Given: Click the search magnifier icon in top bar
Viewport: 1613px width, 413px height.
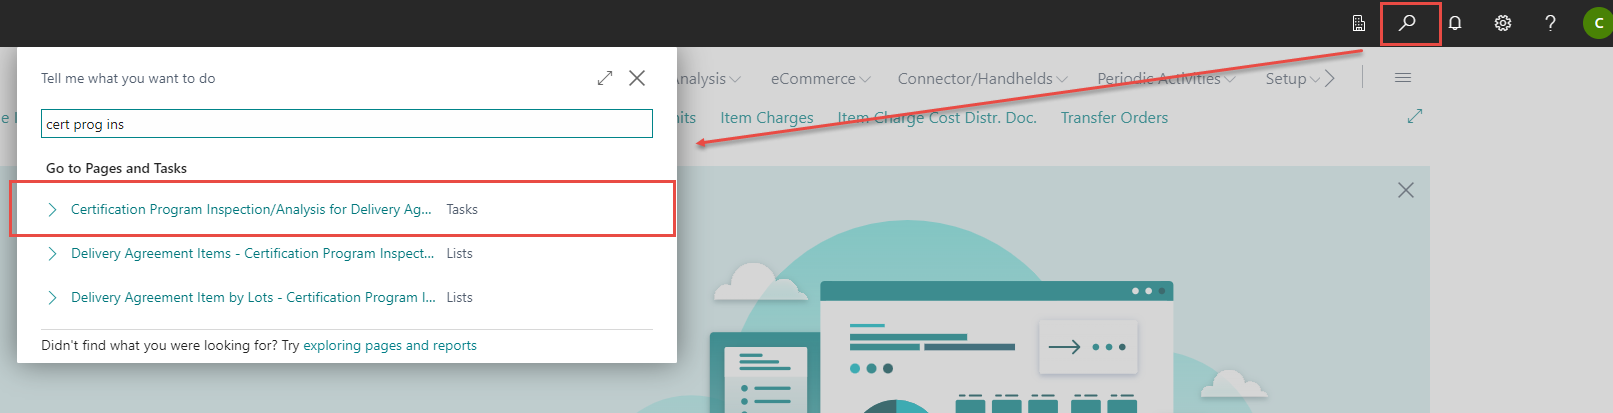Looking at the screenshot, I should coord(1407,23).
